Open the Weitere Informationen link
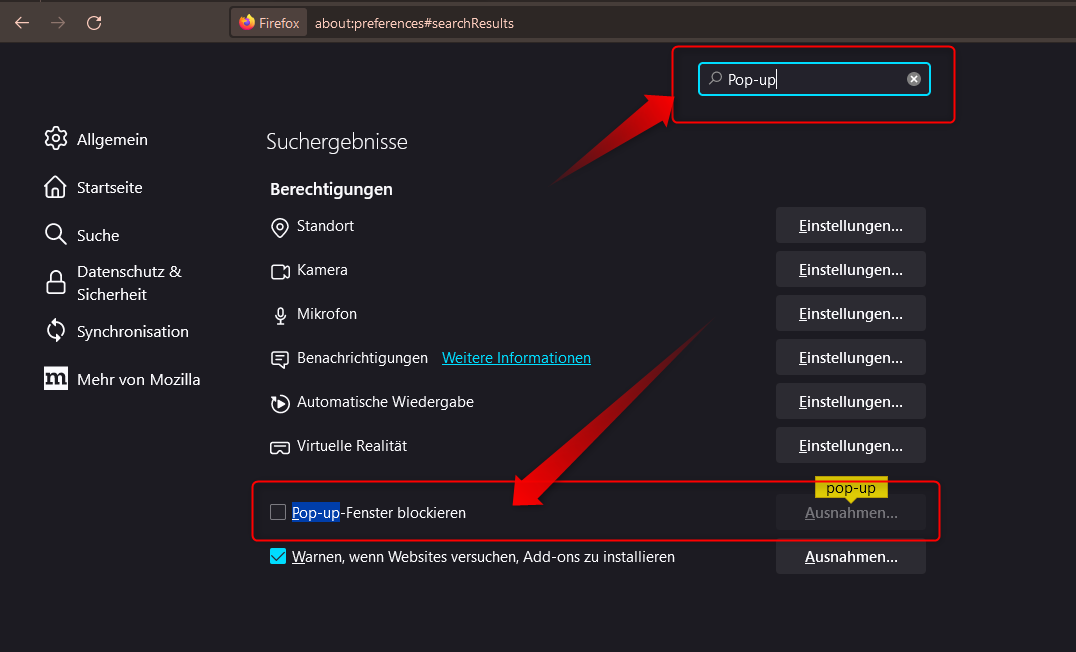Viewport: 1076px width, 652px height. pyautogui.click(x=516, y=358)
